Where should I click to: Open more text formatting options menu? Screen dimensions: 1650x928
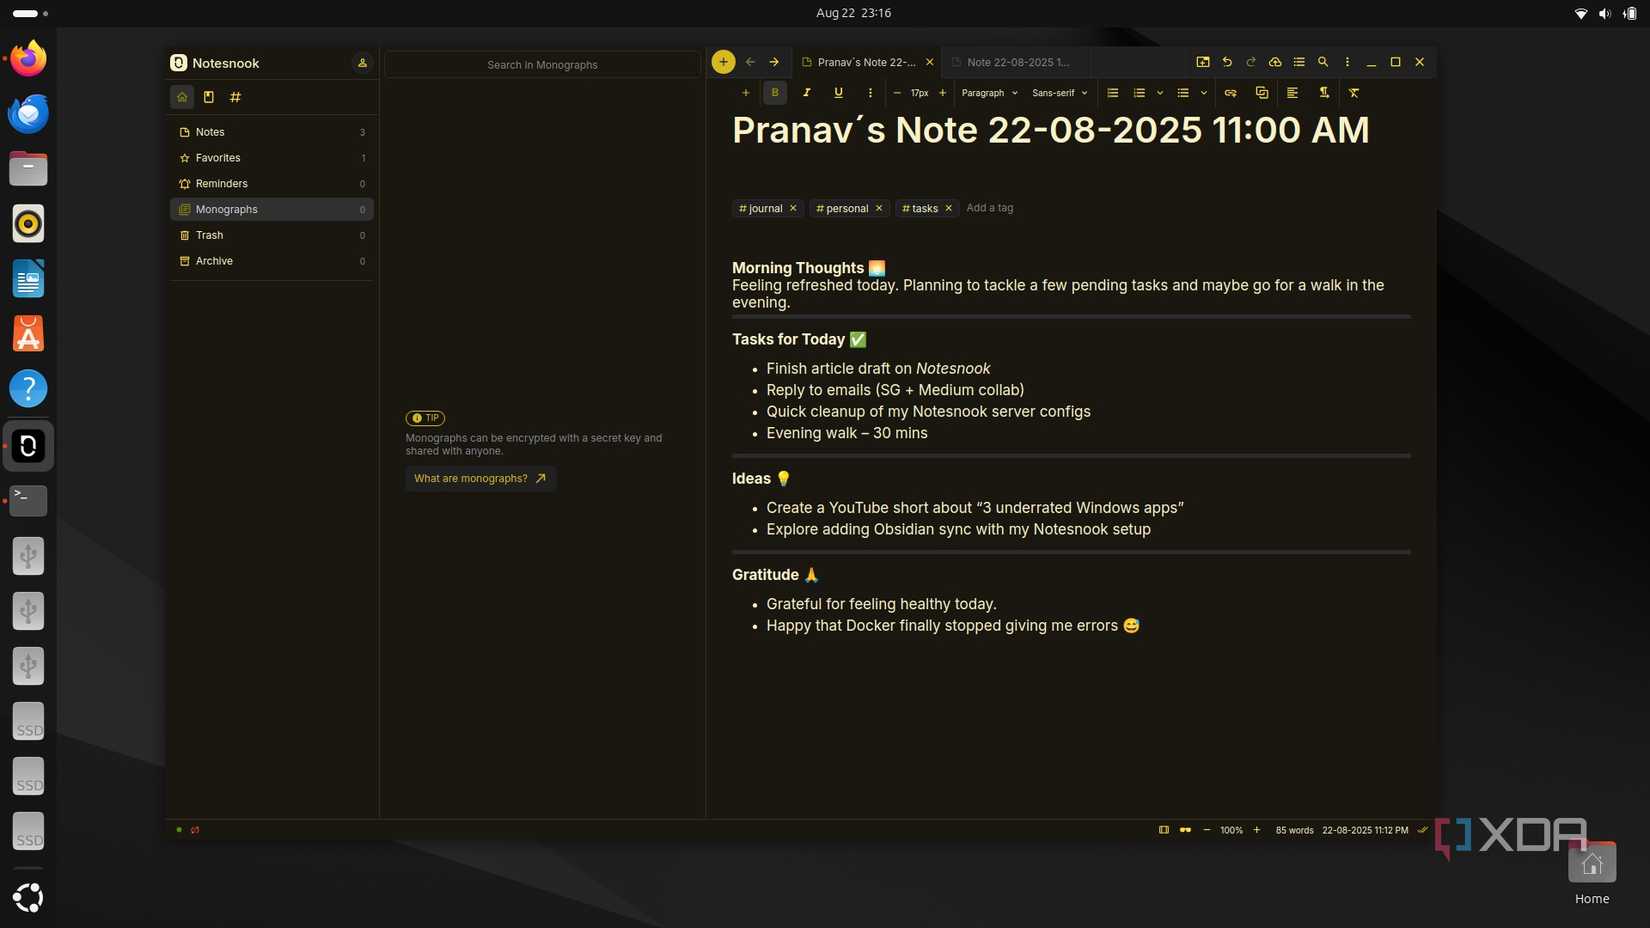(x=870, y=93)
